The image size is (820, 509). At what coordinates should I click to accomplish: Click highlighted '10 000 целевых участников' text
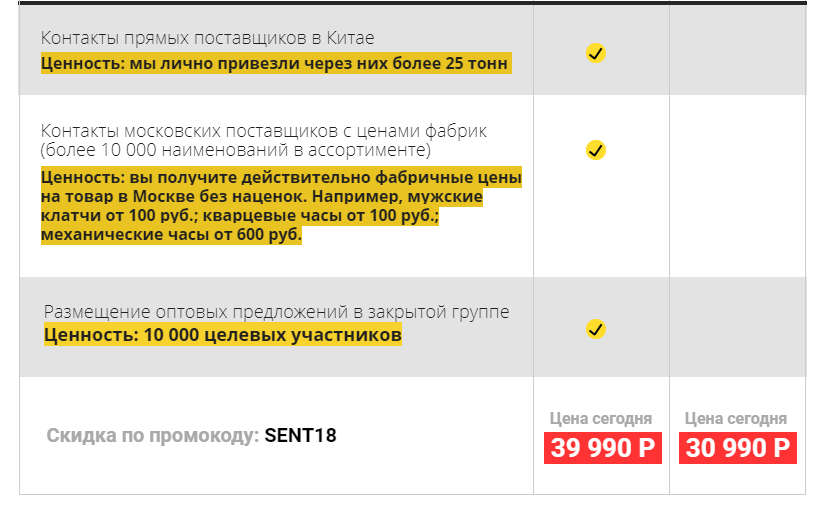pyautogui.click(x=222, y=335)
